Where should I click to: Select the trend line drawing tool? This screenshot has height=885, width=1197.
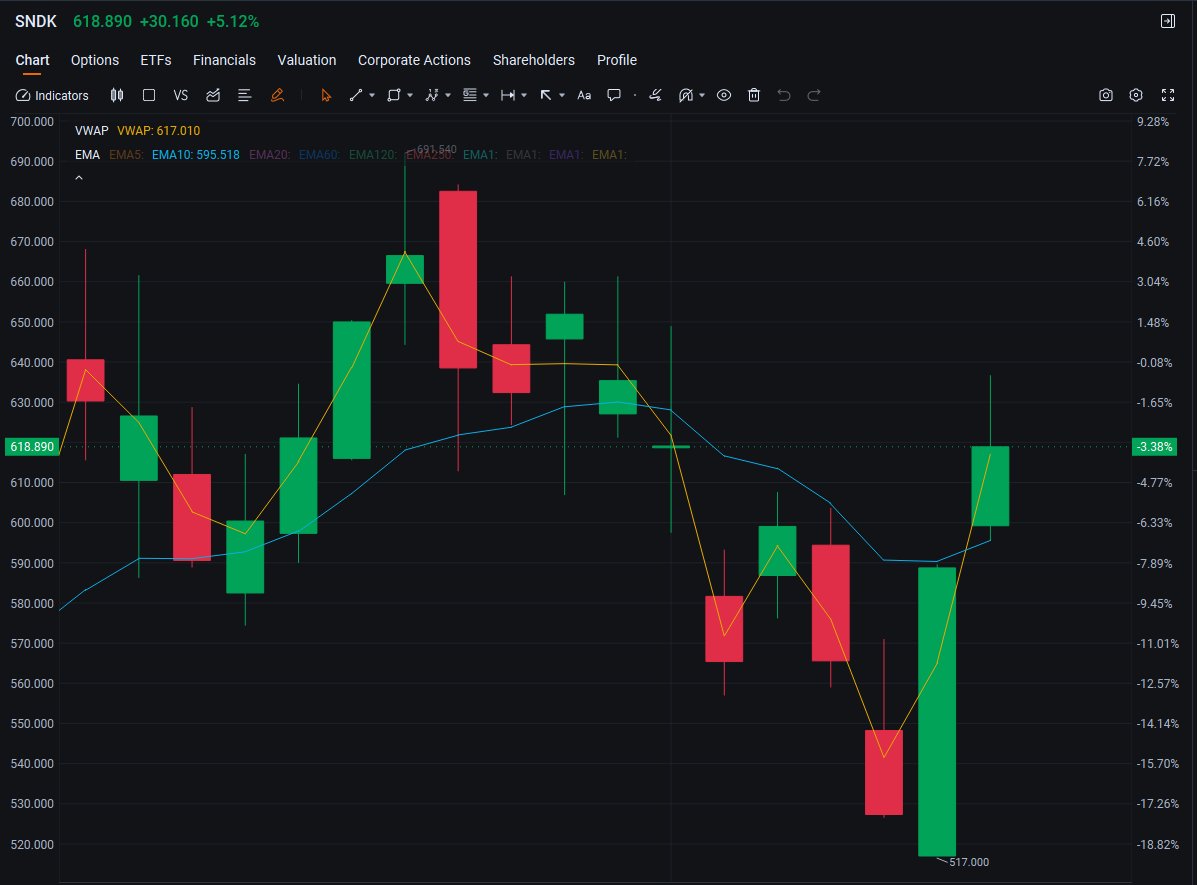(x=354, y=95)
